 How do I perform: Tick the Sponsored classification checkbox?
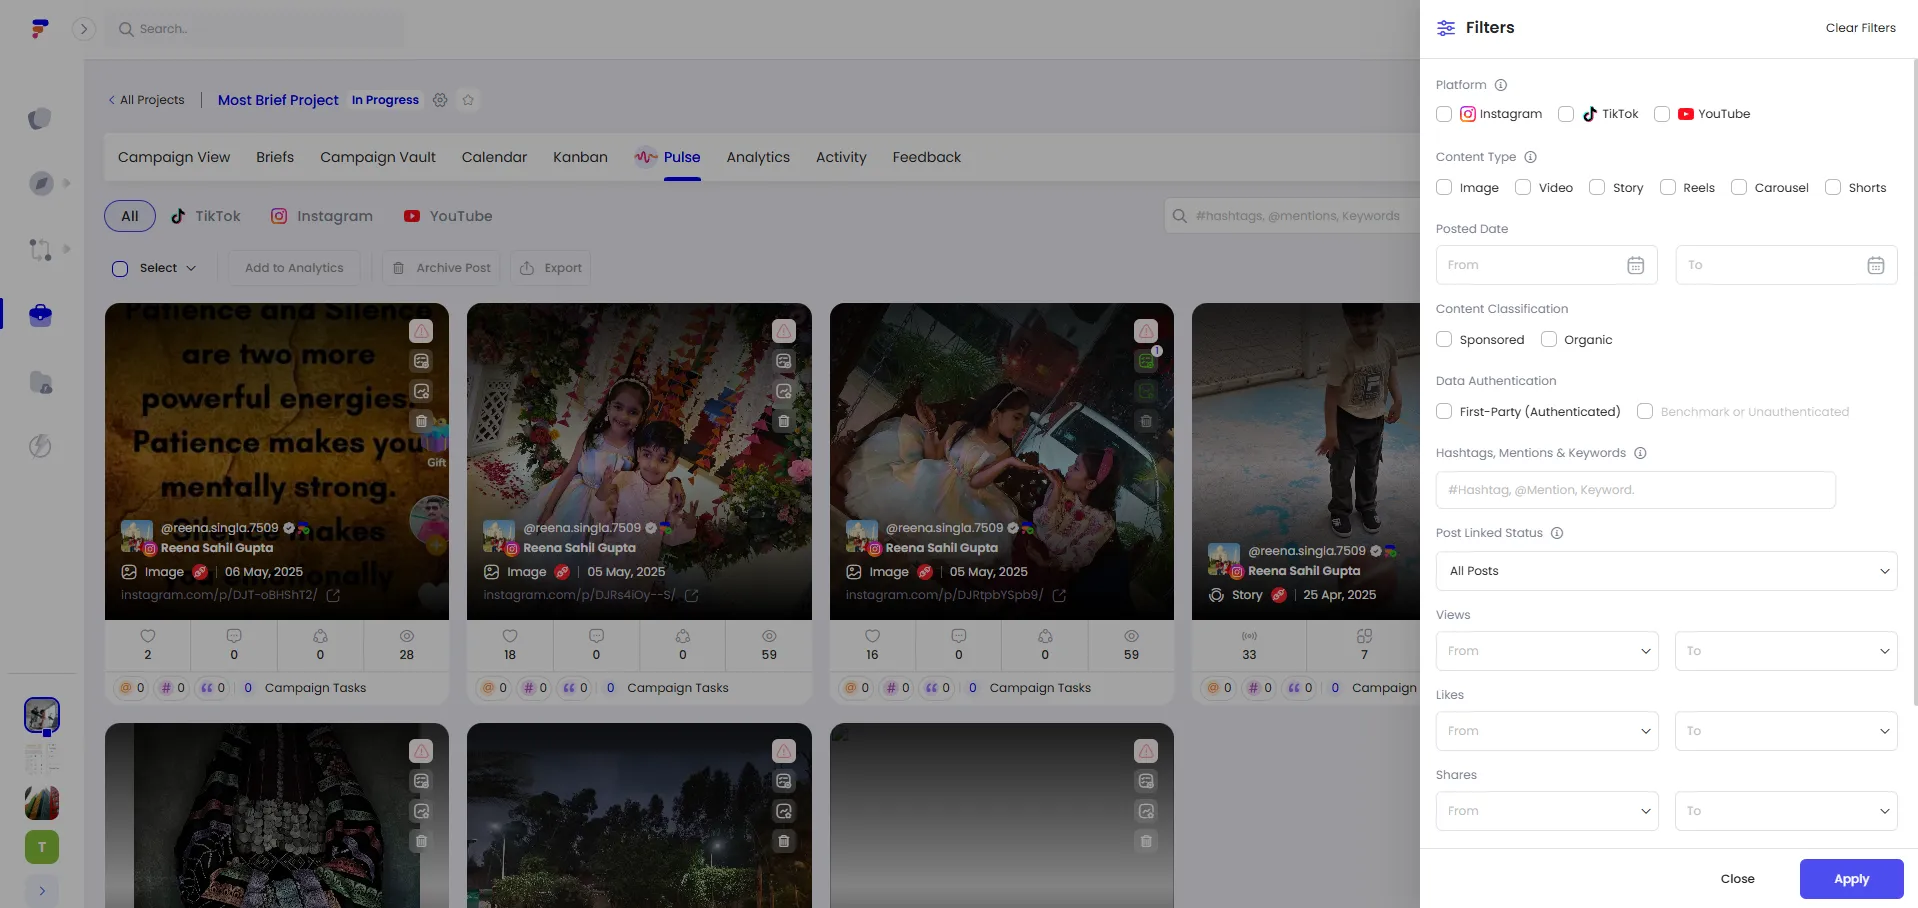(1444, 339)
